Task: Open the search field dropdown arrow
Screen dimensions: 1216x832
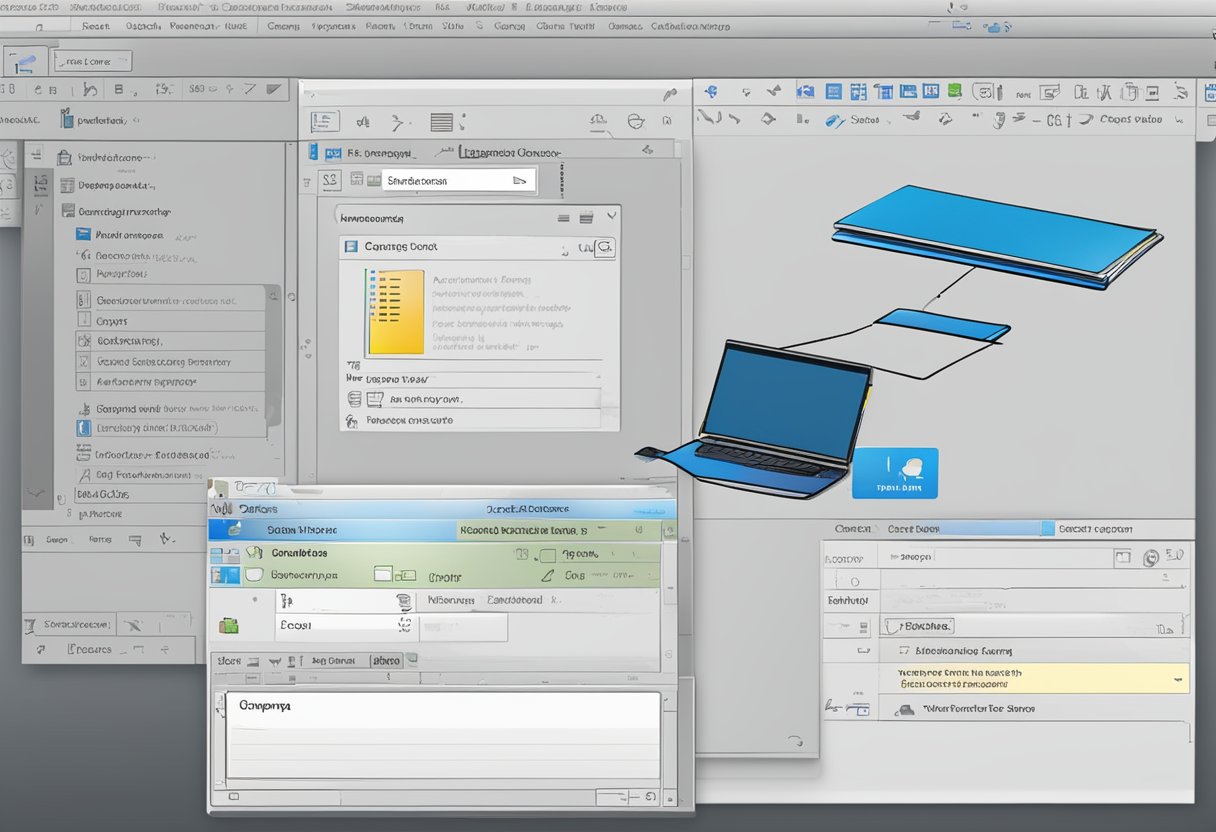Action: (x=521, y=181)
